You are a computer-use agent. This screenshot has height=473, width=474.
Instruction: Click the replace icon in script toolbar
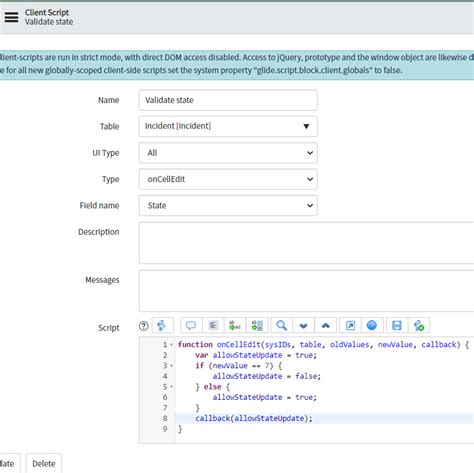click(x=235, y=325)
